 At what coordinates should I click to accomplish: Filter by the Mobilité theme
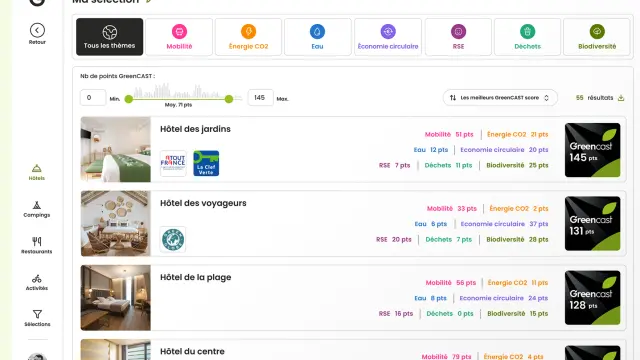pos(179,37)
